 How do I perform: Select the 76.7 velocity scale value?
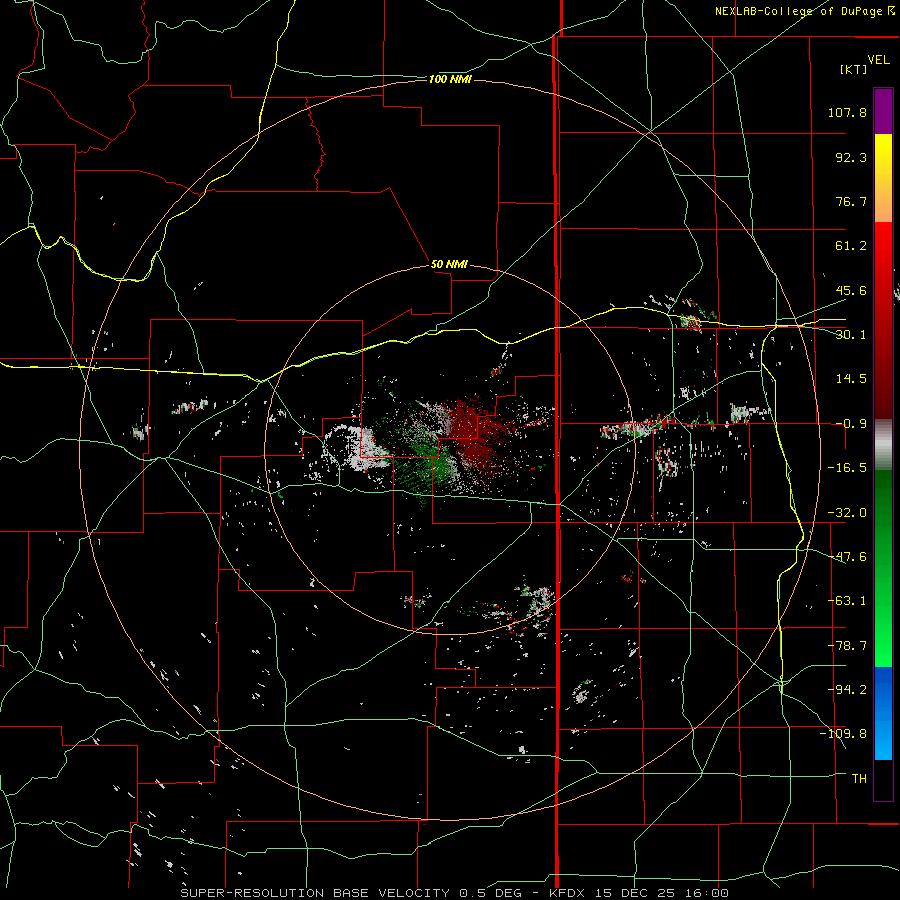pos(851,201)
